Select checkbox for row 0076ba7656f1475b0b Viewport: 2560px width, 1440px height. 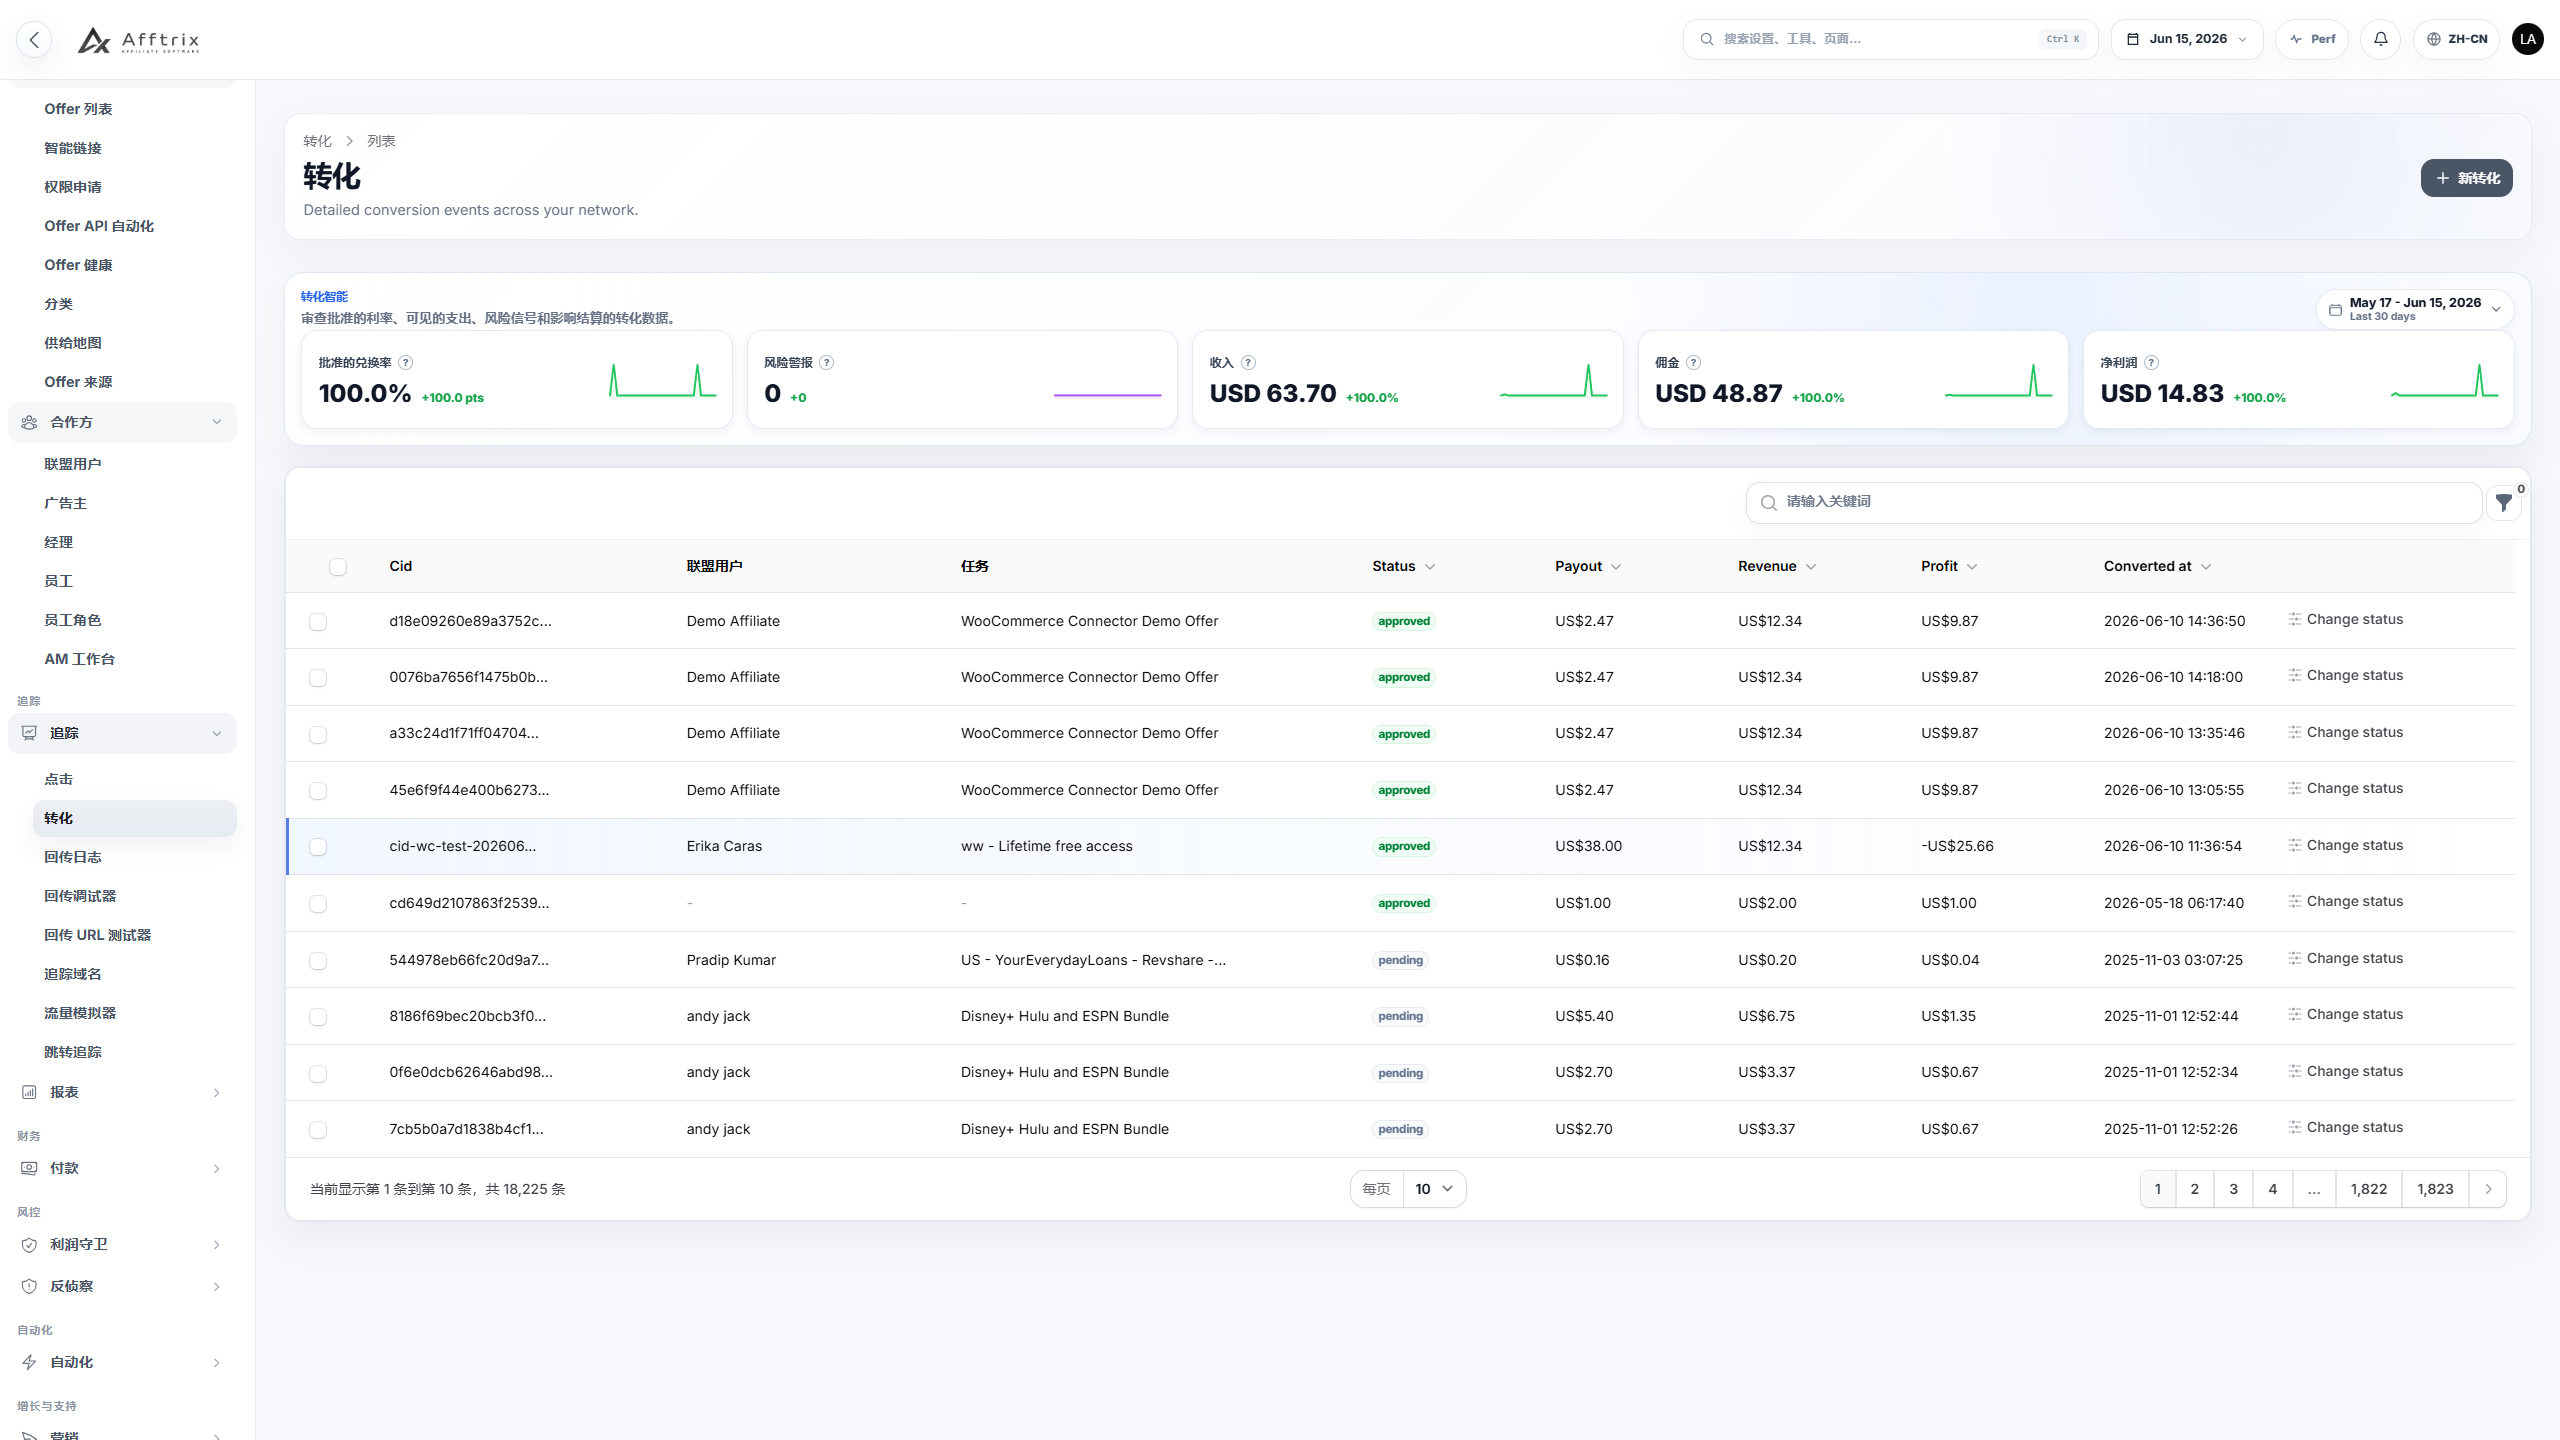(x=318, y=678)
